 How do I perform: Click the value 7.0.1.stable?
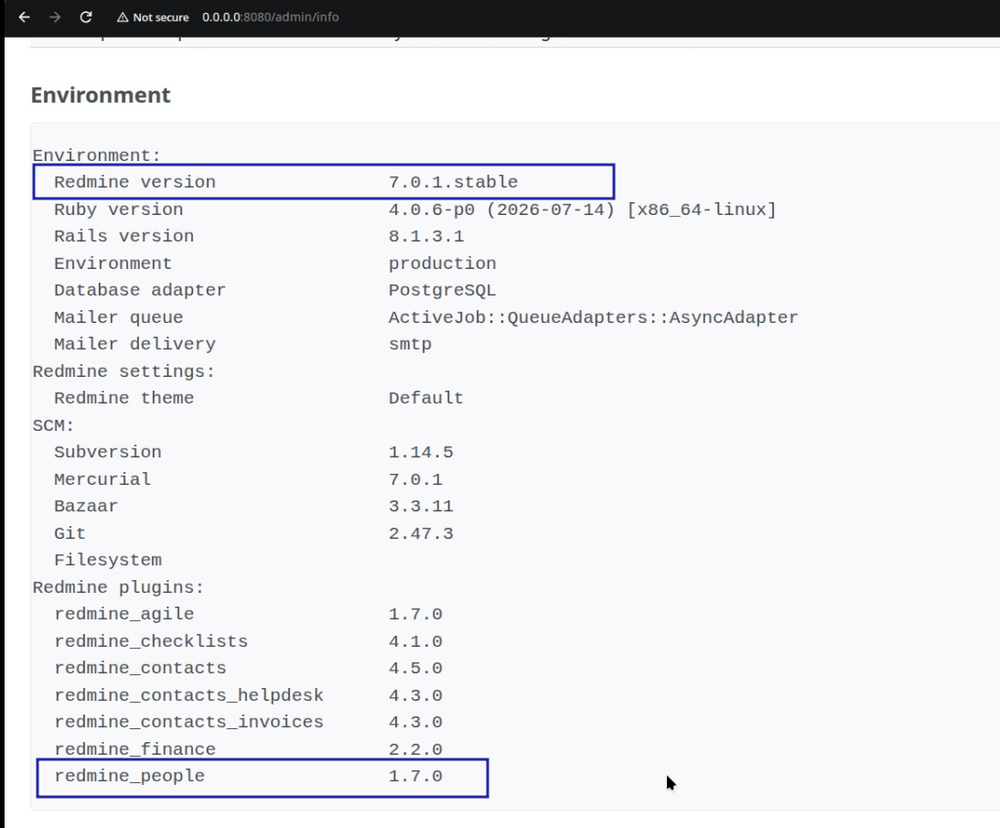[x=453, y=182]
